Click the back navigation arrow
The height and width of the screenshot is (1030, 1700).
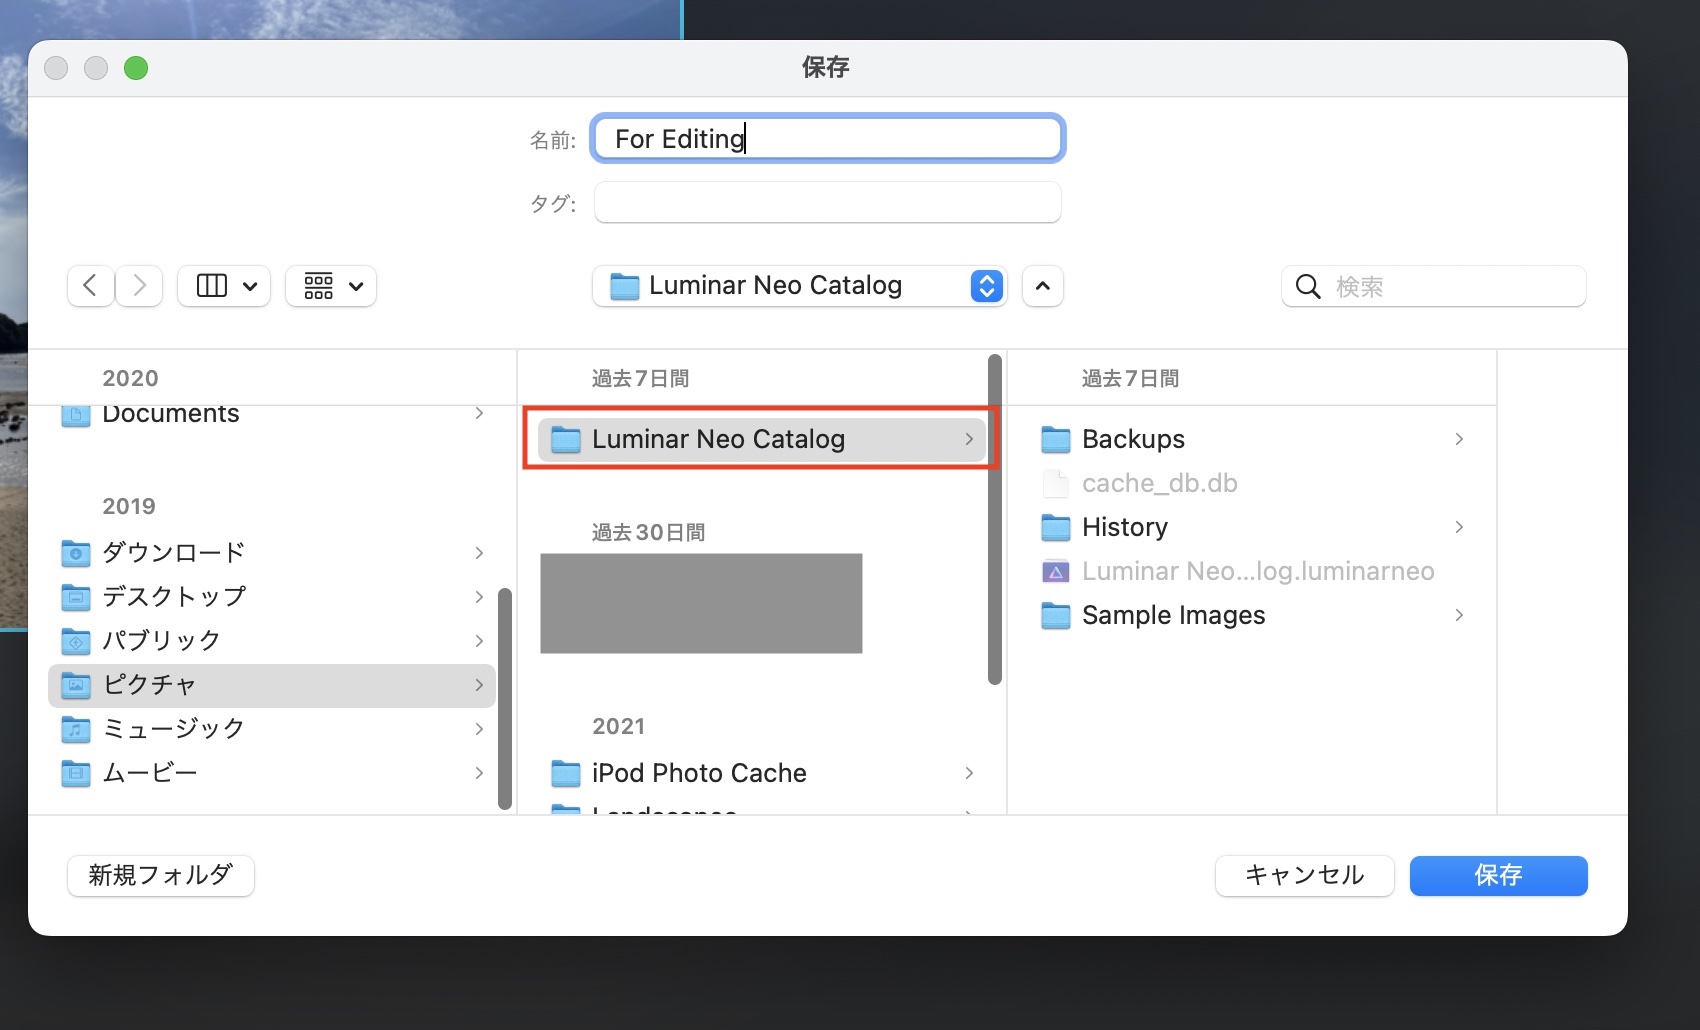(90, 286)
